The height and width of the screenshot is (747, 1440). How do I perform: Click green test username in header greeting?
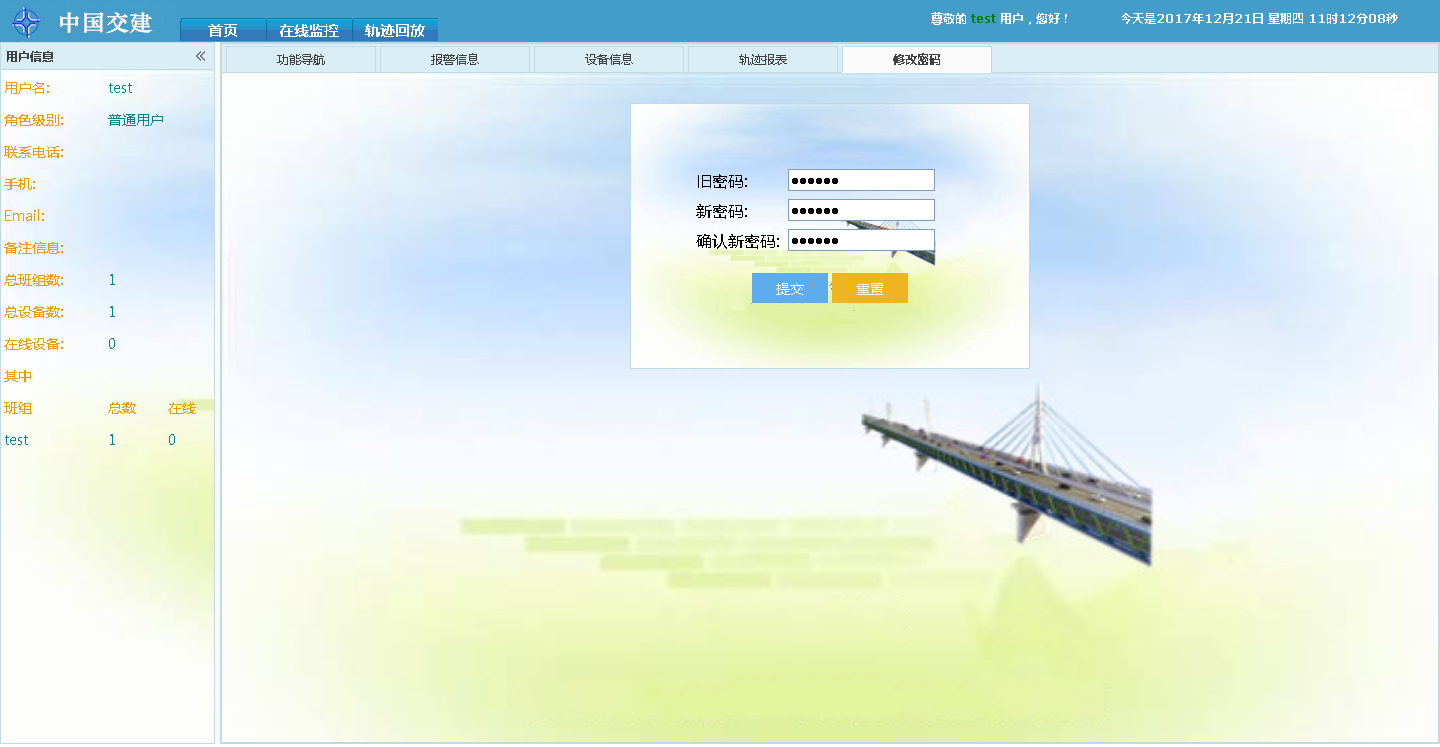pyautogui.click(x=983, y=19)
